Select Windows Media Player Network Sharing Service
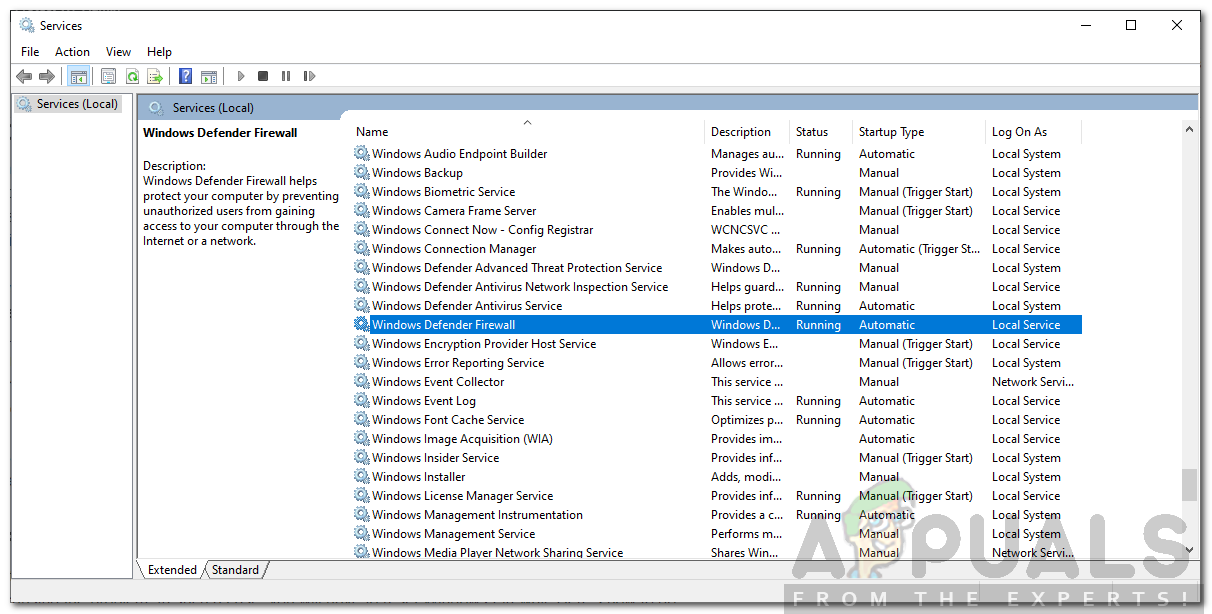The width and height of the screenshot is (1212, 614). pyautogui.click(x=497, y=553)
